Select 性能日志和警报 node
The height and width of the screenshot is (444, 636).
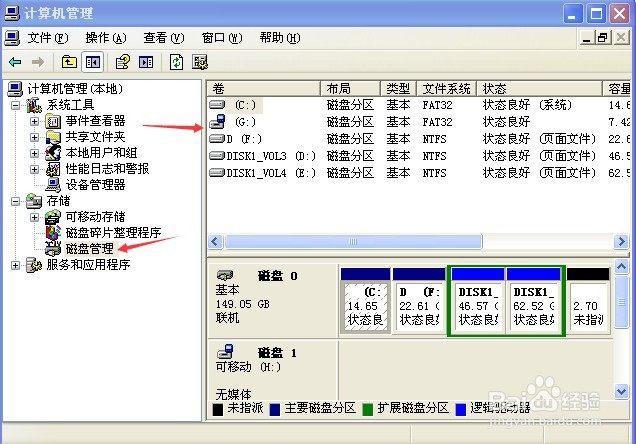[x=107, y=168]
